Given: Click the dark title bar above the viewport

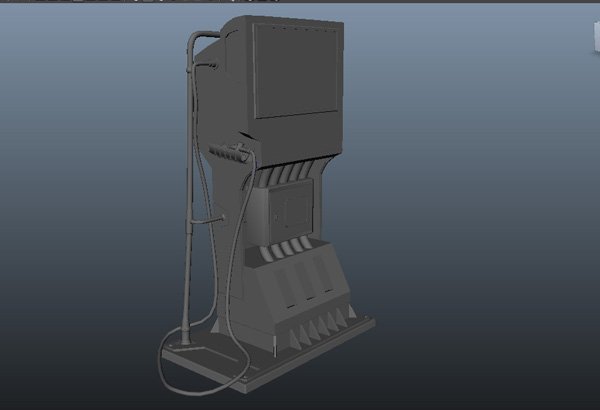Looking at the screenshot, I should (x=300, y=2).
